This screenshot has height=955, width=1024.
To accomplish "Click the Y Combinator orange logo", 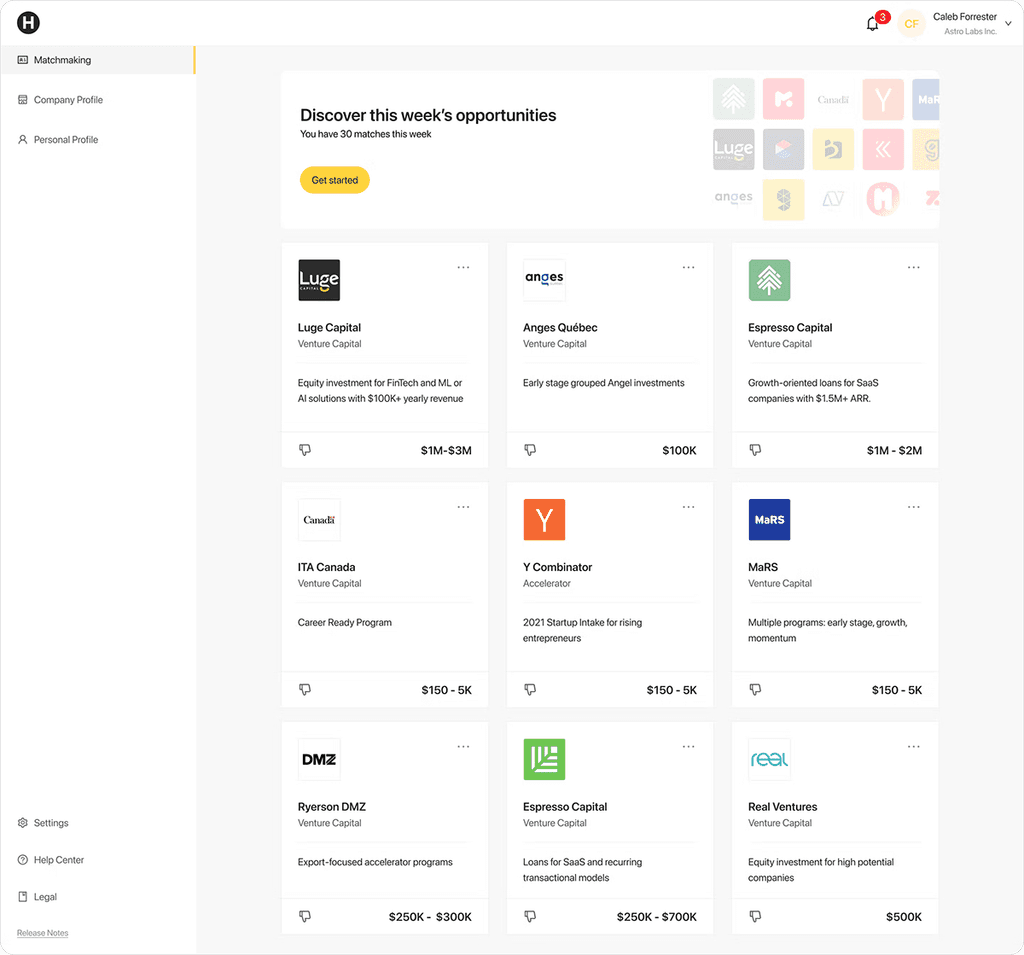I will coord(545,520).
